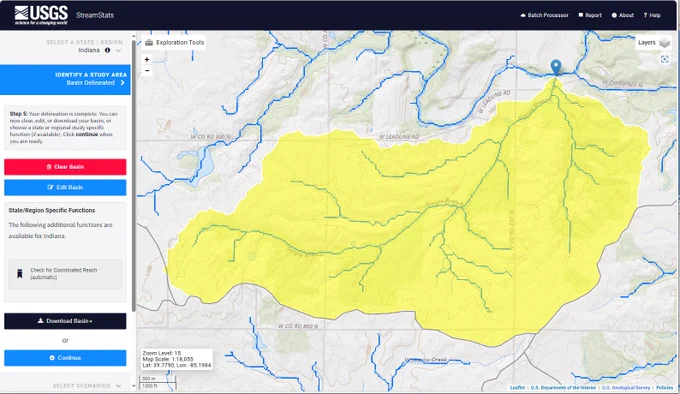Click the locate/zoom-to-extent map icon

point(665,59)
